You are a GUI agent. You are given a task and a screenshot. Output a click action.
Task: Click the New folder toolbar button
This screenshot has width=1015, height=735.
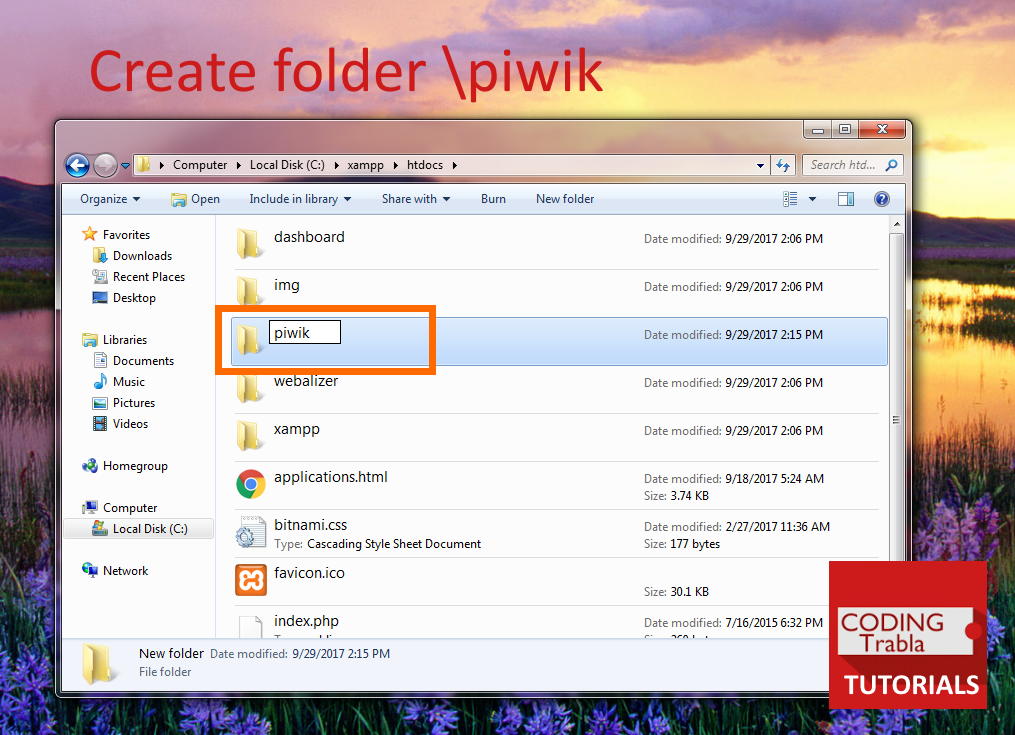(564, 198)
